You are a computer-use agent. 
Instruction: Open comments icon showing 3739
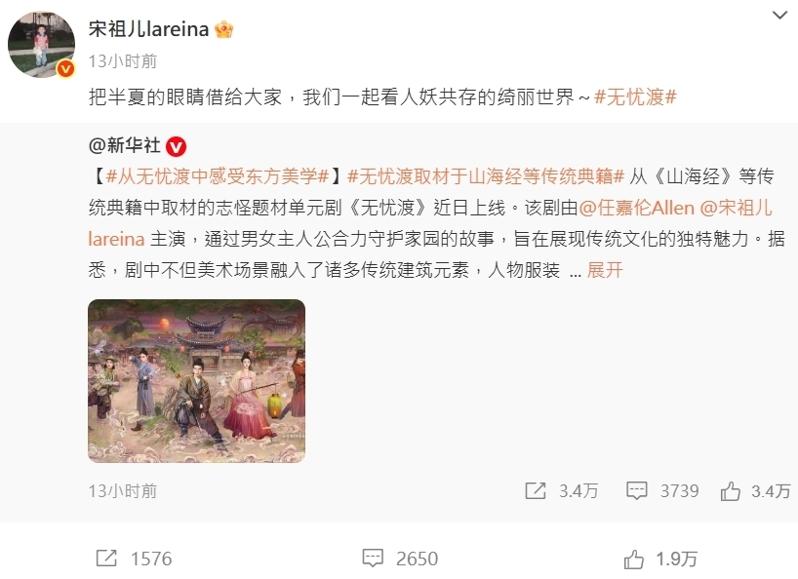(x=637, y=490)
